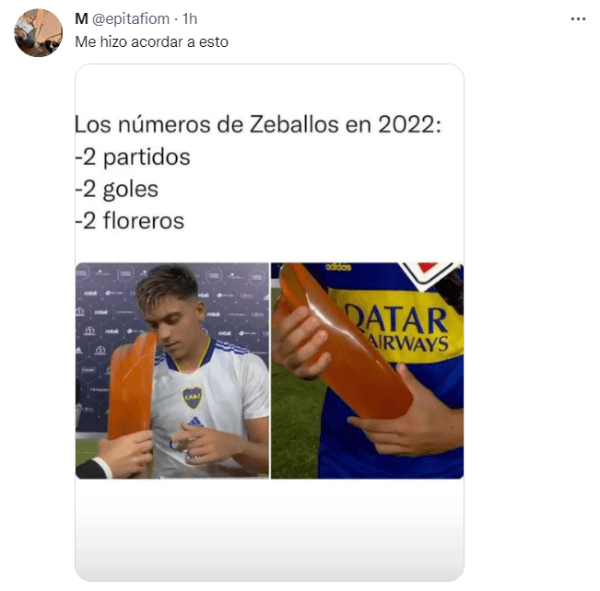The image size is (600, 591).
Task: Click the orange vase in the right photo
Action: 344,341
